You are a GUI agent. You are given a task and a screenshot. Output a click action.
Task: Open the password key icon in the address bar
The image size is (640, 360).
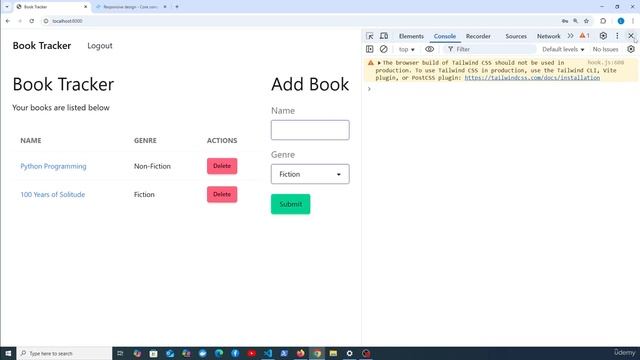point(564,21)
